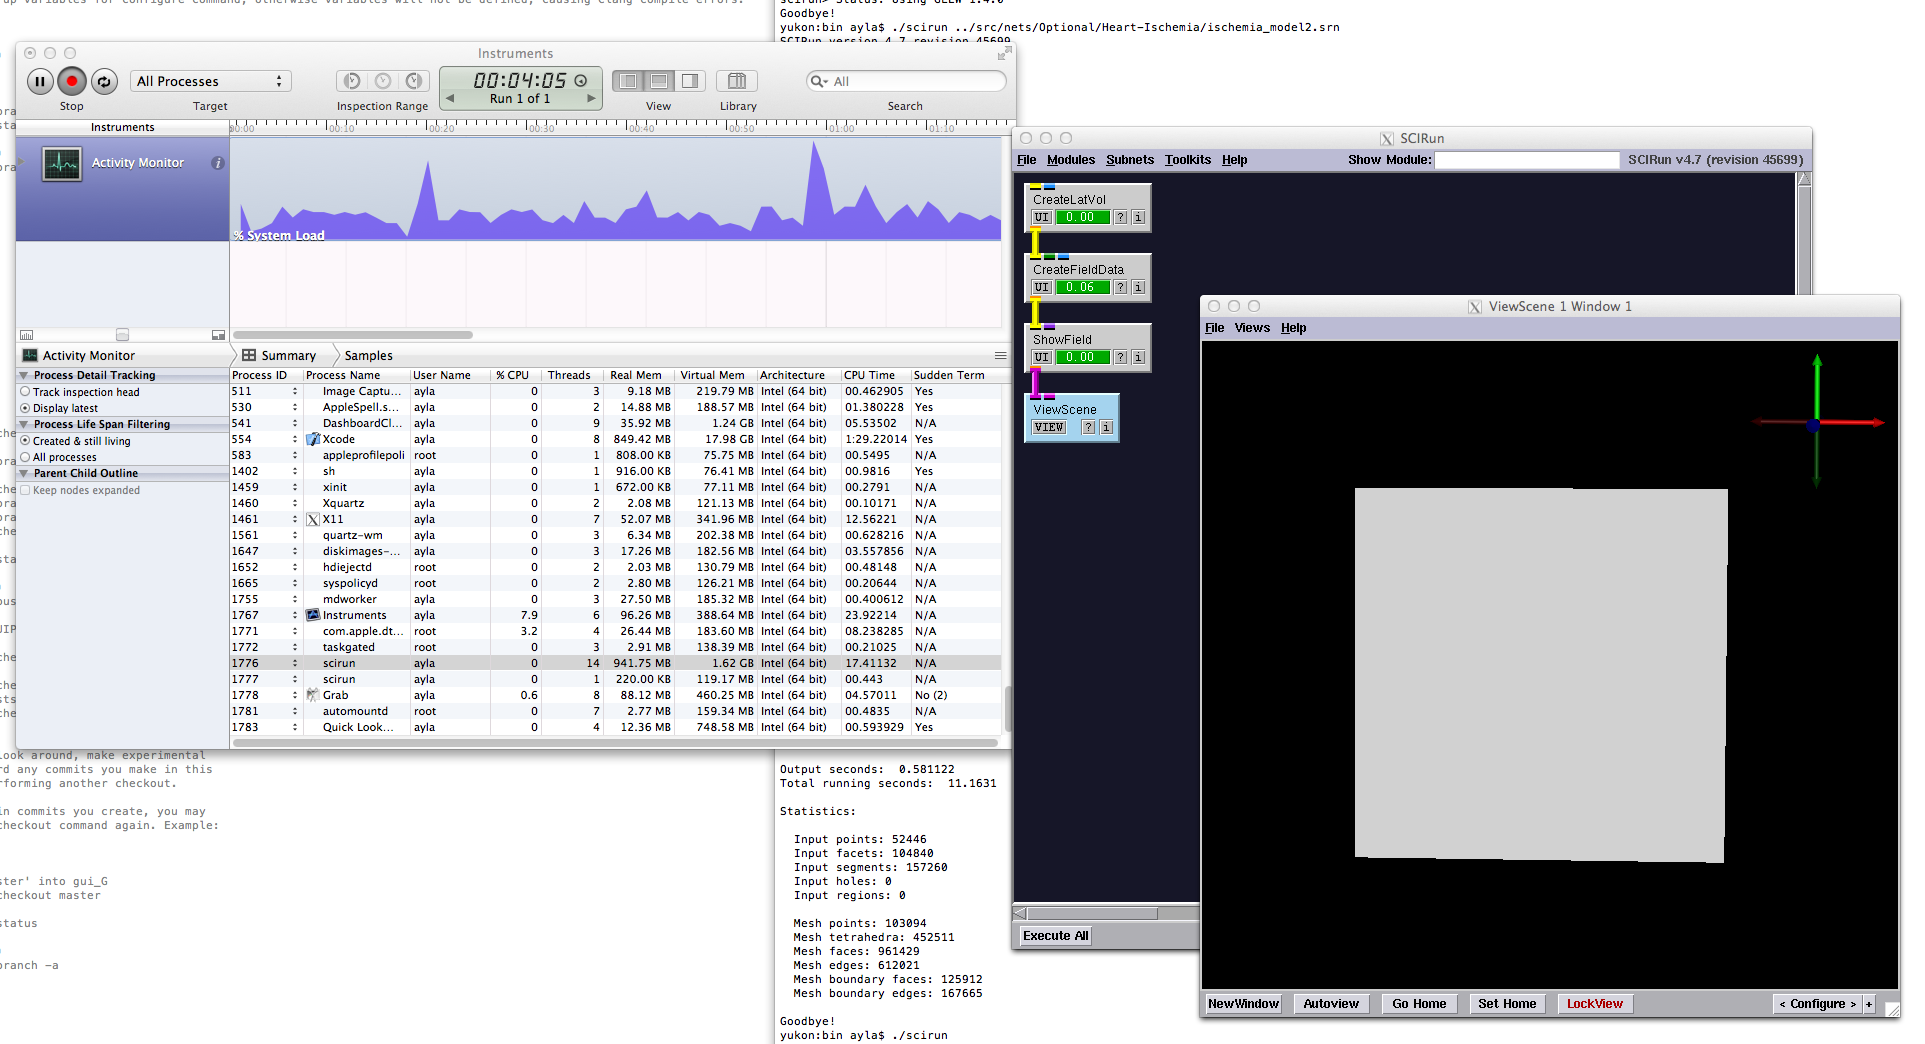Adjust the track height slider
The image size is (1925, 1044).
(122, 335)
